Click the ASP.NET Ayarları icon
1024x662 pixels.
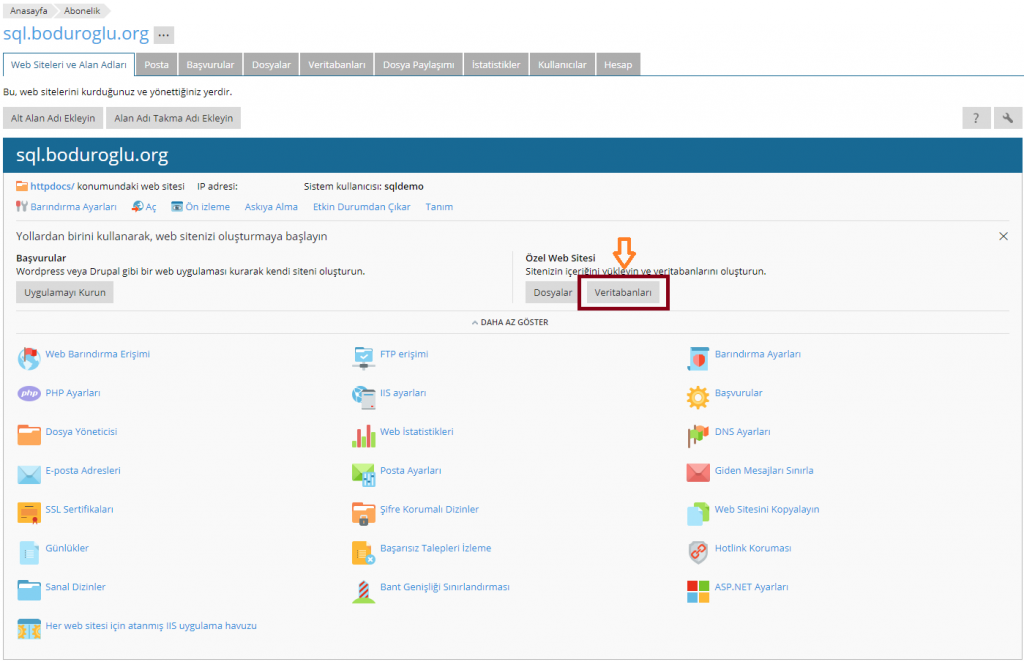coord(697,590)
